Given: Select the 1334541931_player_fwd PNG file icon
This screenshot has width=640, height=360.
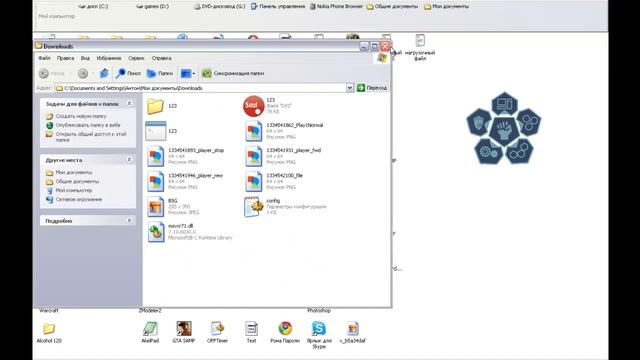Looking at the screenshot, I should [x=253, y=157].
